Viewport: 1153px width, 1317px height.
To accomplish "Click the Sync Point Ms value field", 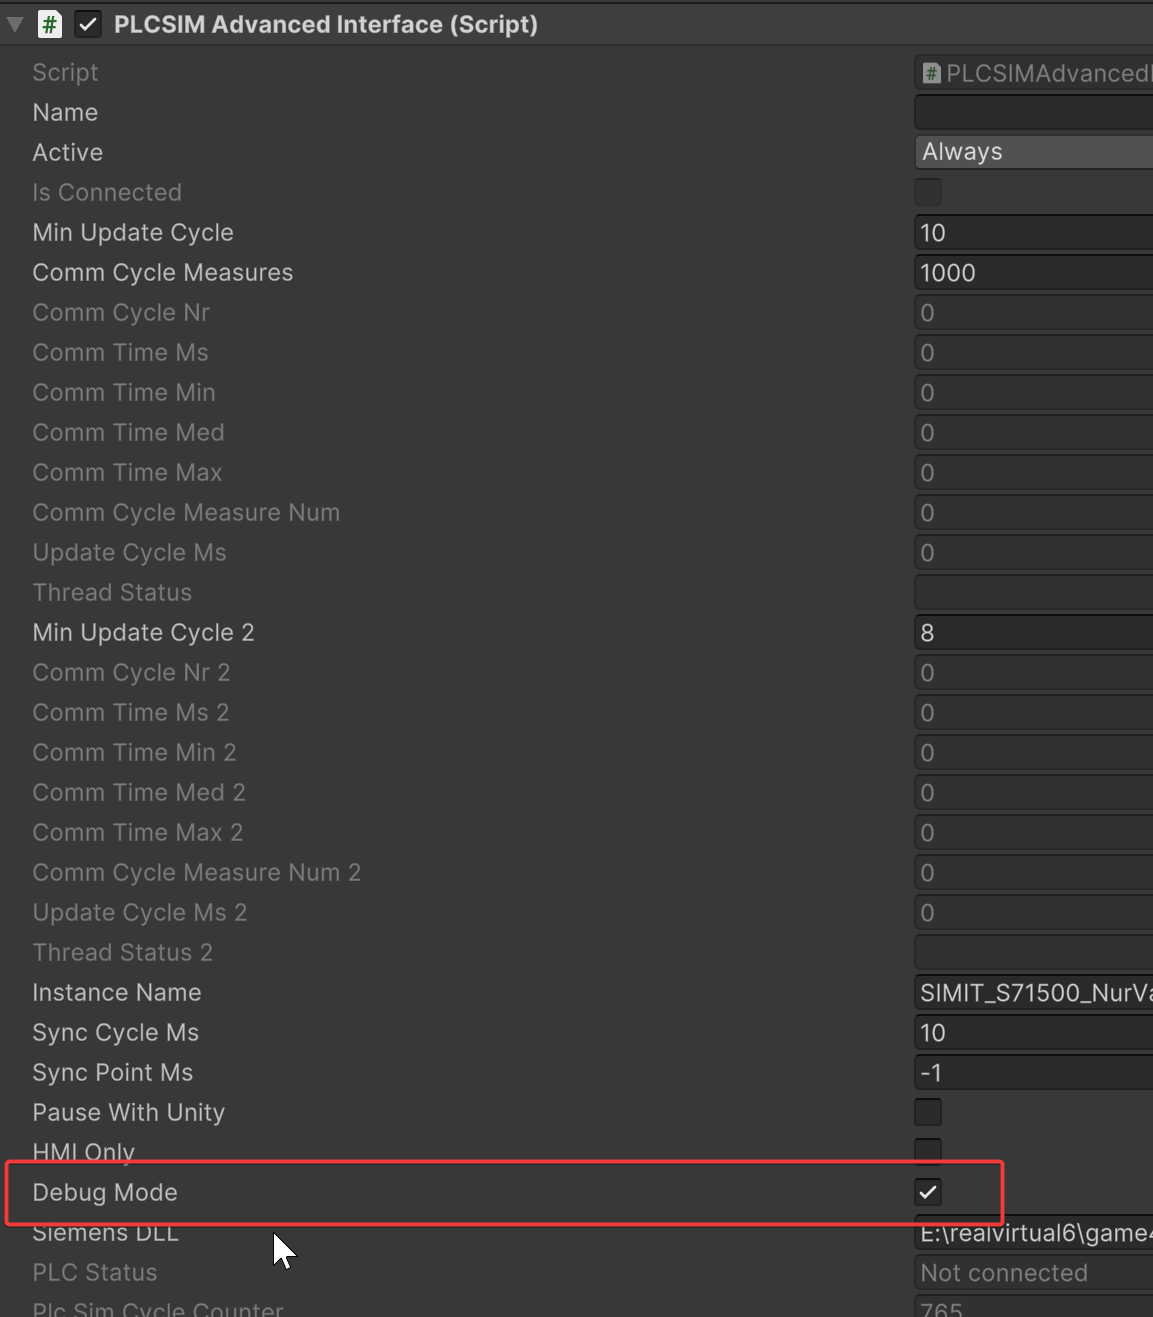I will click(1033, 1073).
